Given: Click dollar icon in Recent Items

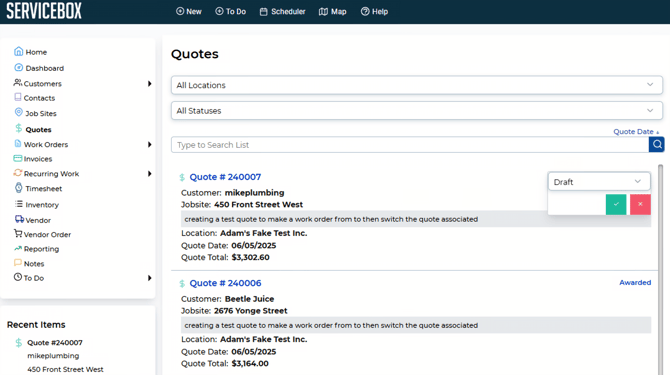Looking at the screenshot, I should click(x=18, y=343).
